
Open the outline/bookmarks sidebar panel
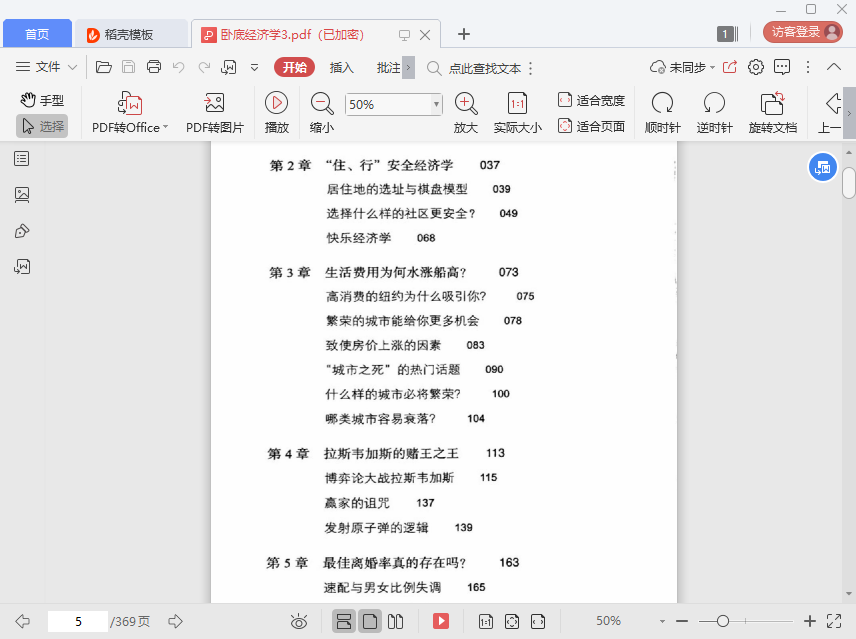coord(22,159)
